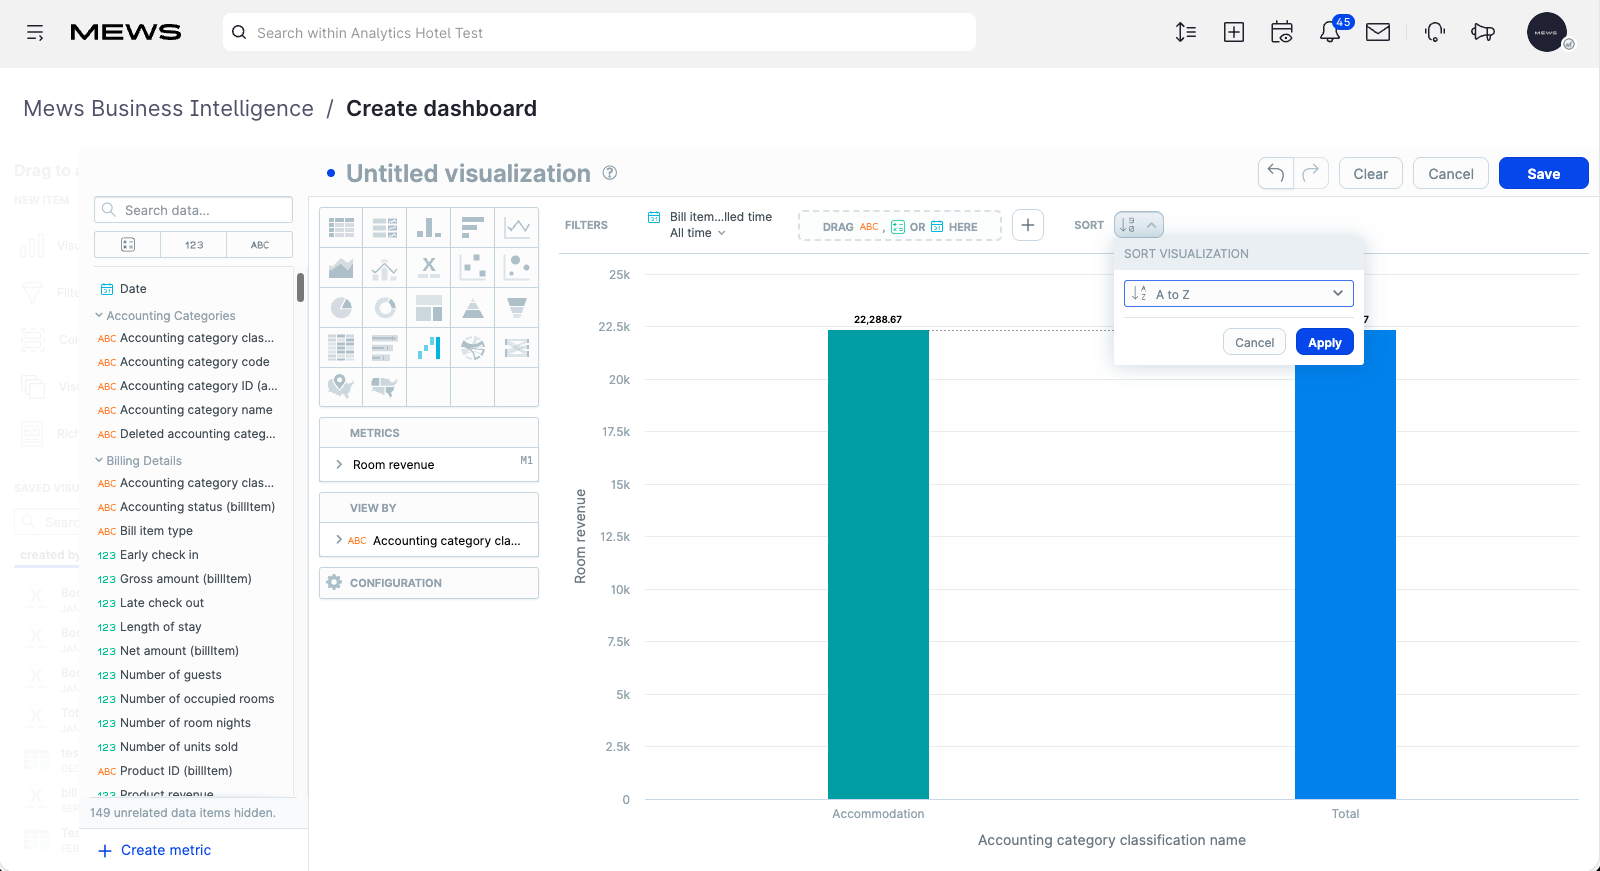Select the Pie chart visualization type
The width and height of the screenshot is (1600, 871).
coord(341,307)
